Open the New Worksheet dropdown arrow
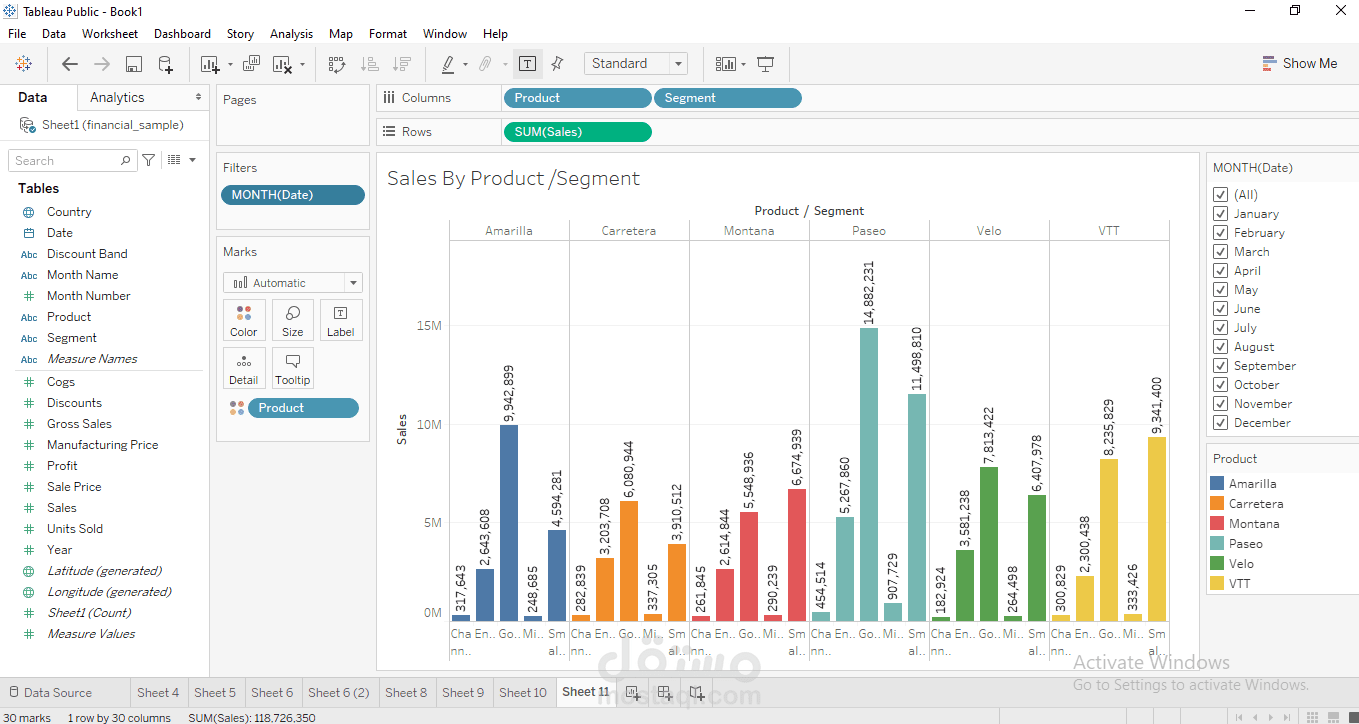Screen dimensions: 1359x724 point(230,65)
